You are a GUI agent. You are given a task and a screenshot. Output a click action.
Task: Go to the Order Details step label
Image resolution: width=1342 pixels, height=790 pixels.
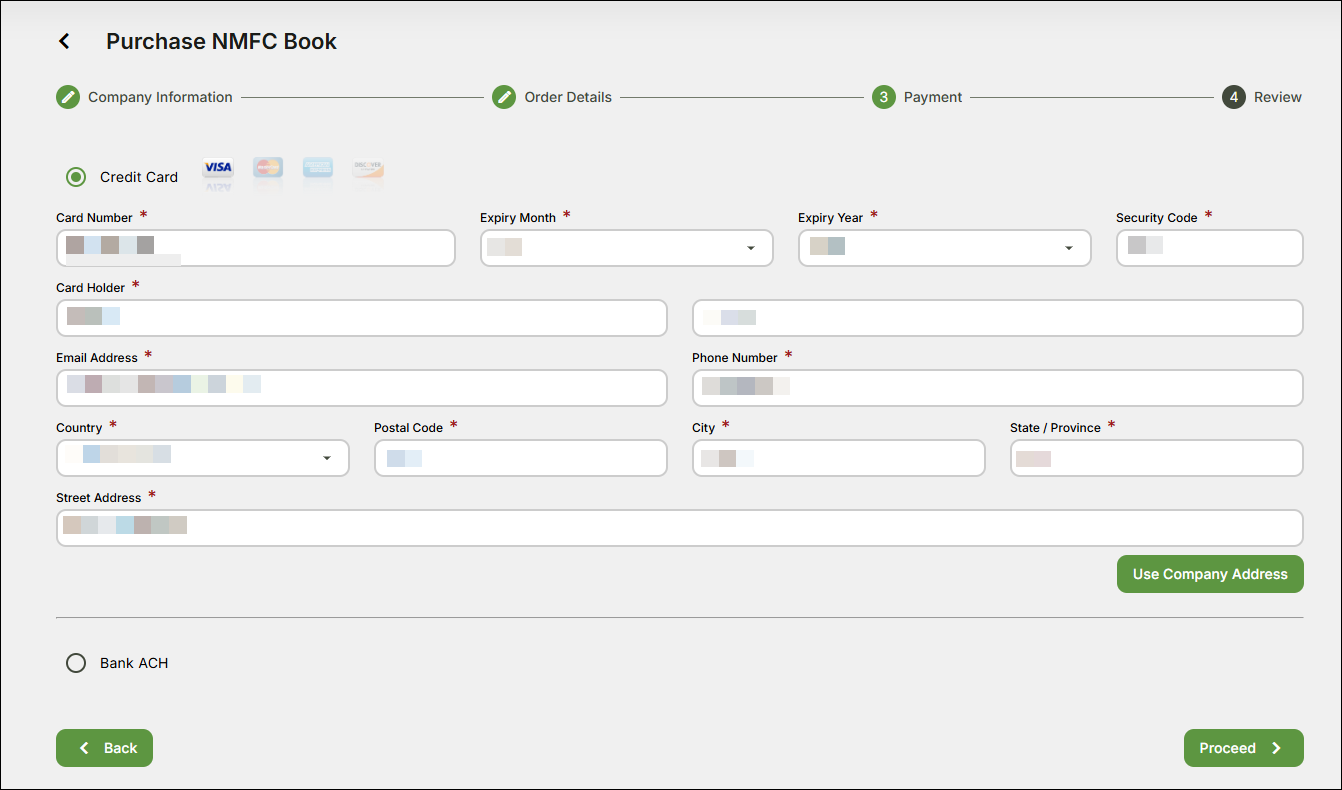[568, 97]
